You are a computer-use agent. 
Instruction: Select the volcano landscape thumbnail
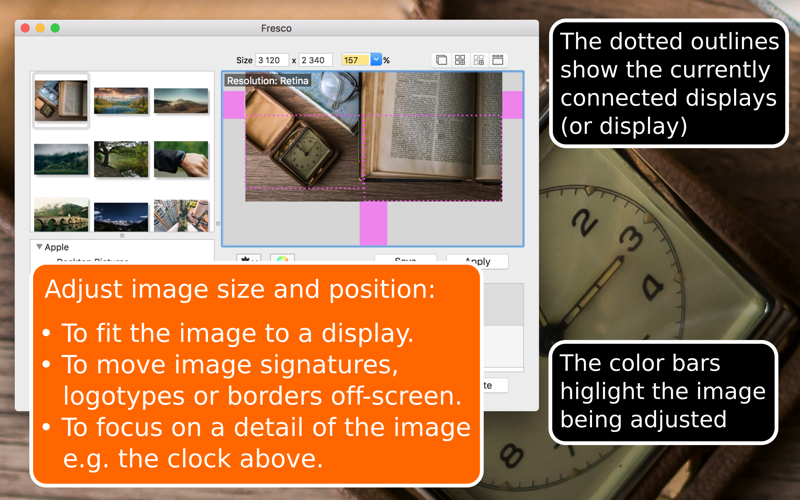point(181,101)
